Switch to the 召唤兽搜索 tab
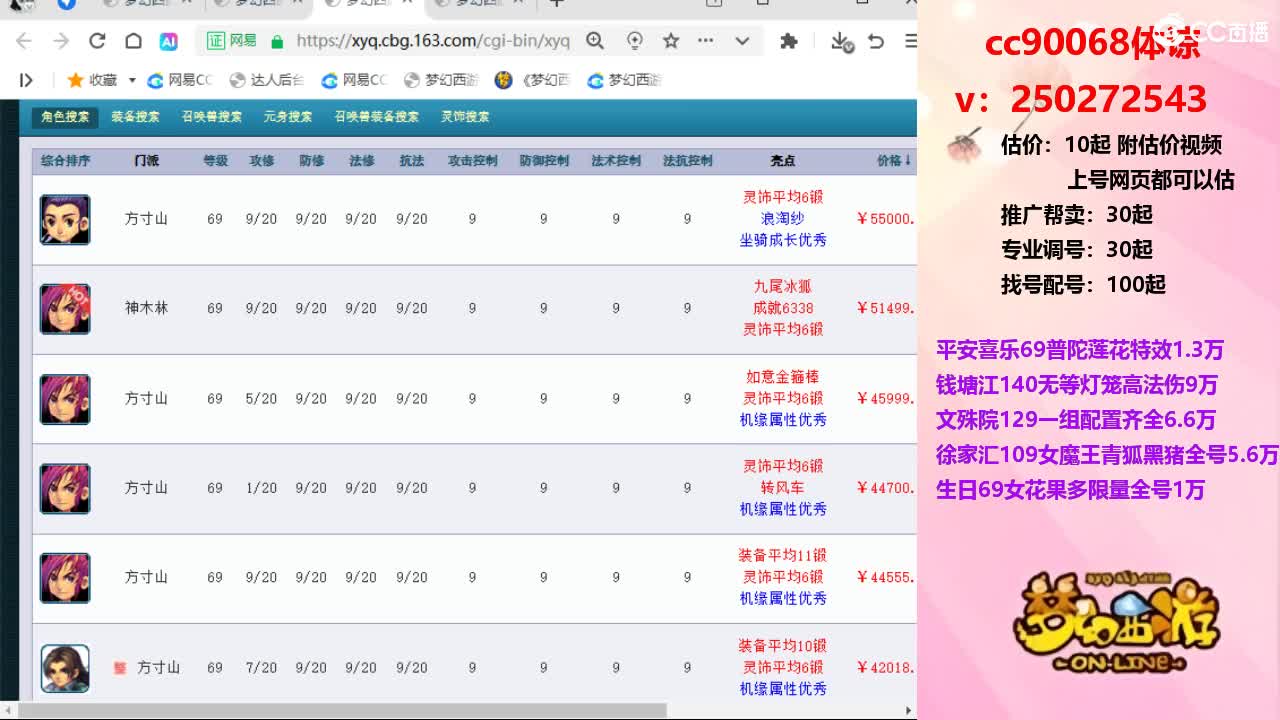Image resolution: width=1280 pixels, height=720 pixels. click(x=212, y=117)
